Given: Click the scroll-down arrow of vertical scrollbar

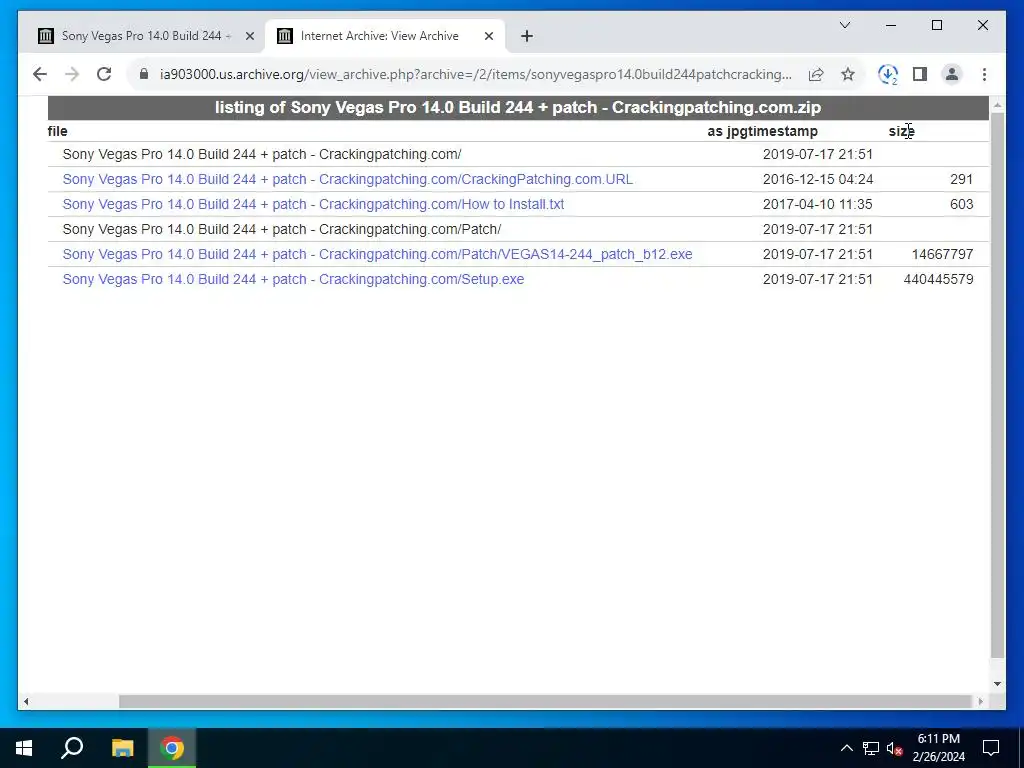Looking at the screenshot, I should coord(997,684).
